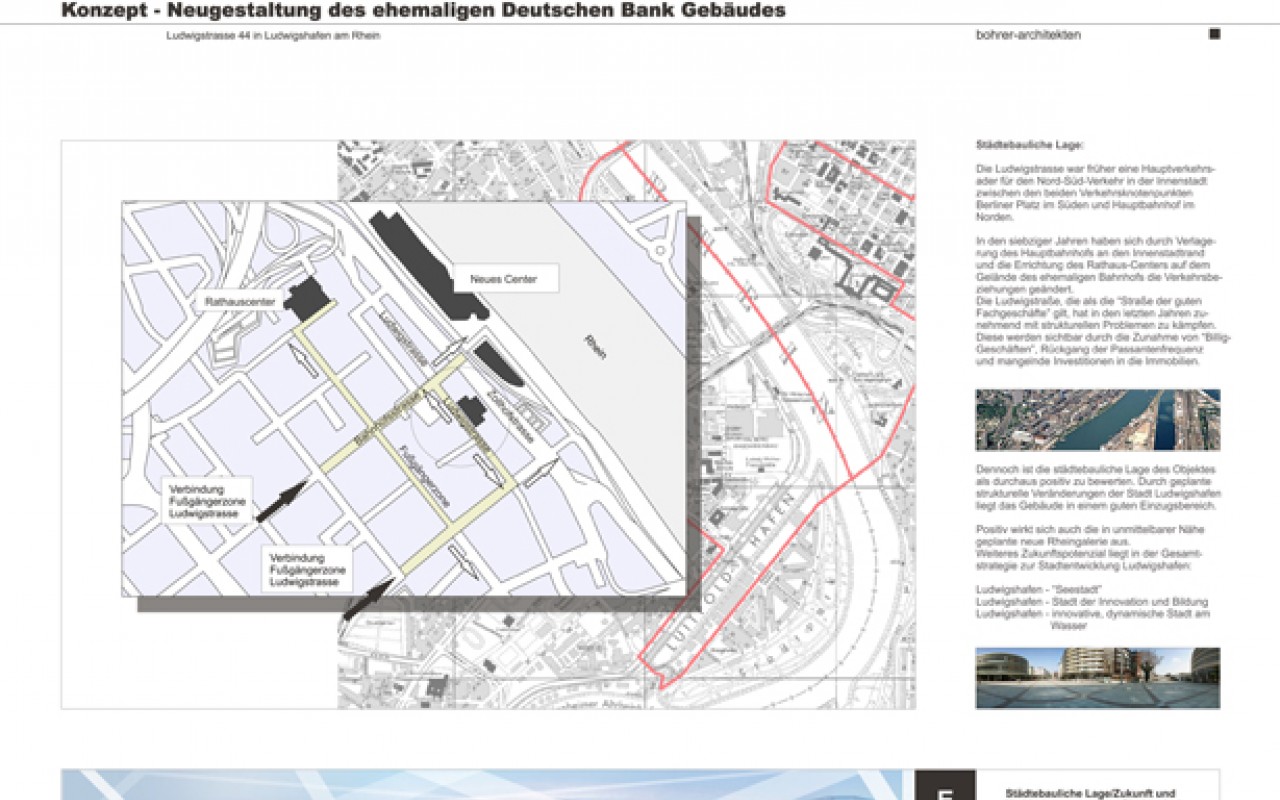Click the title 'Konzept - Neugestaltung des ehemaligen Deutschen Bank Gebäudes'

click(423, 11)
